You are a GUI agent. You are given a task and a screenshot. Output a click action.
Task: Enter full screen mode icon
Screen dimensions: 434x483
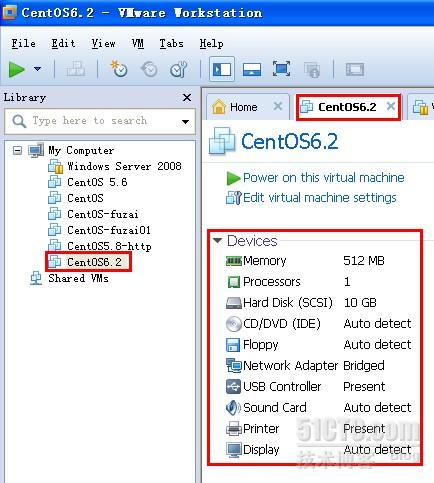coord(281,69)
